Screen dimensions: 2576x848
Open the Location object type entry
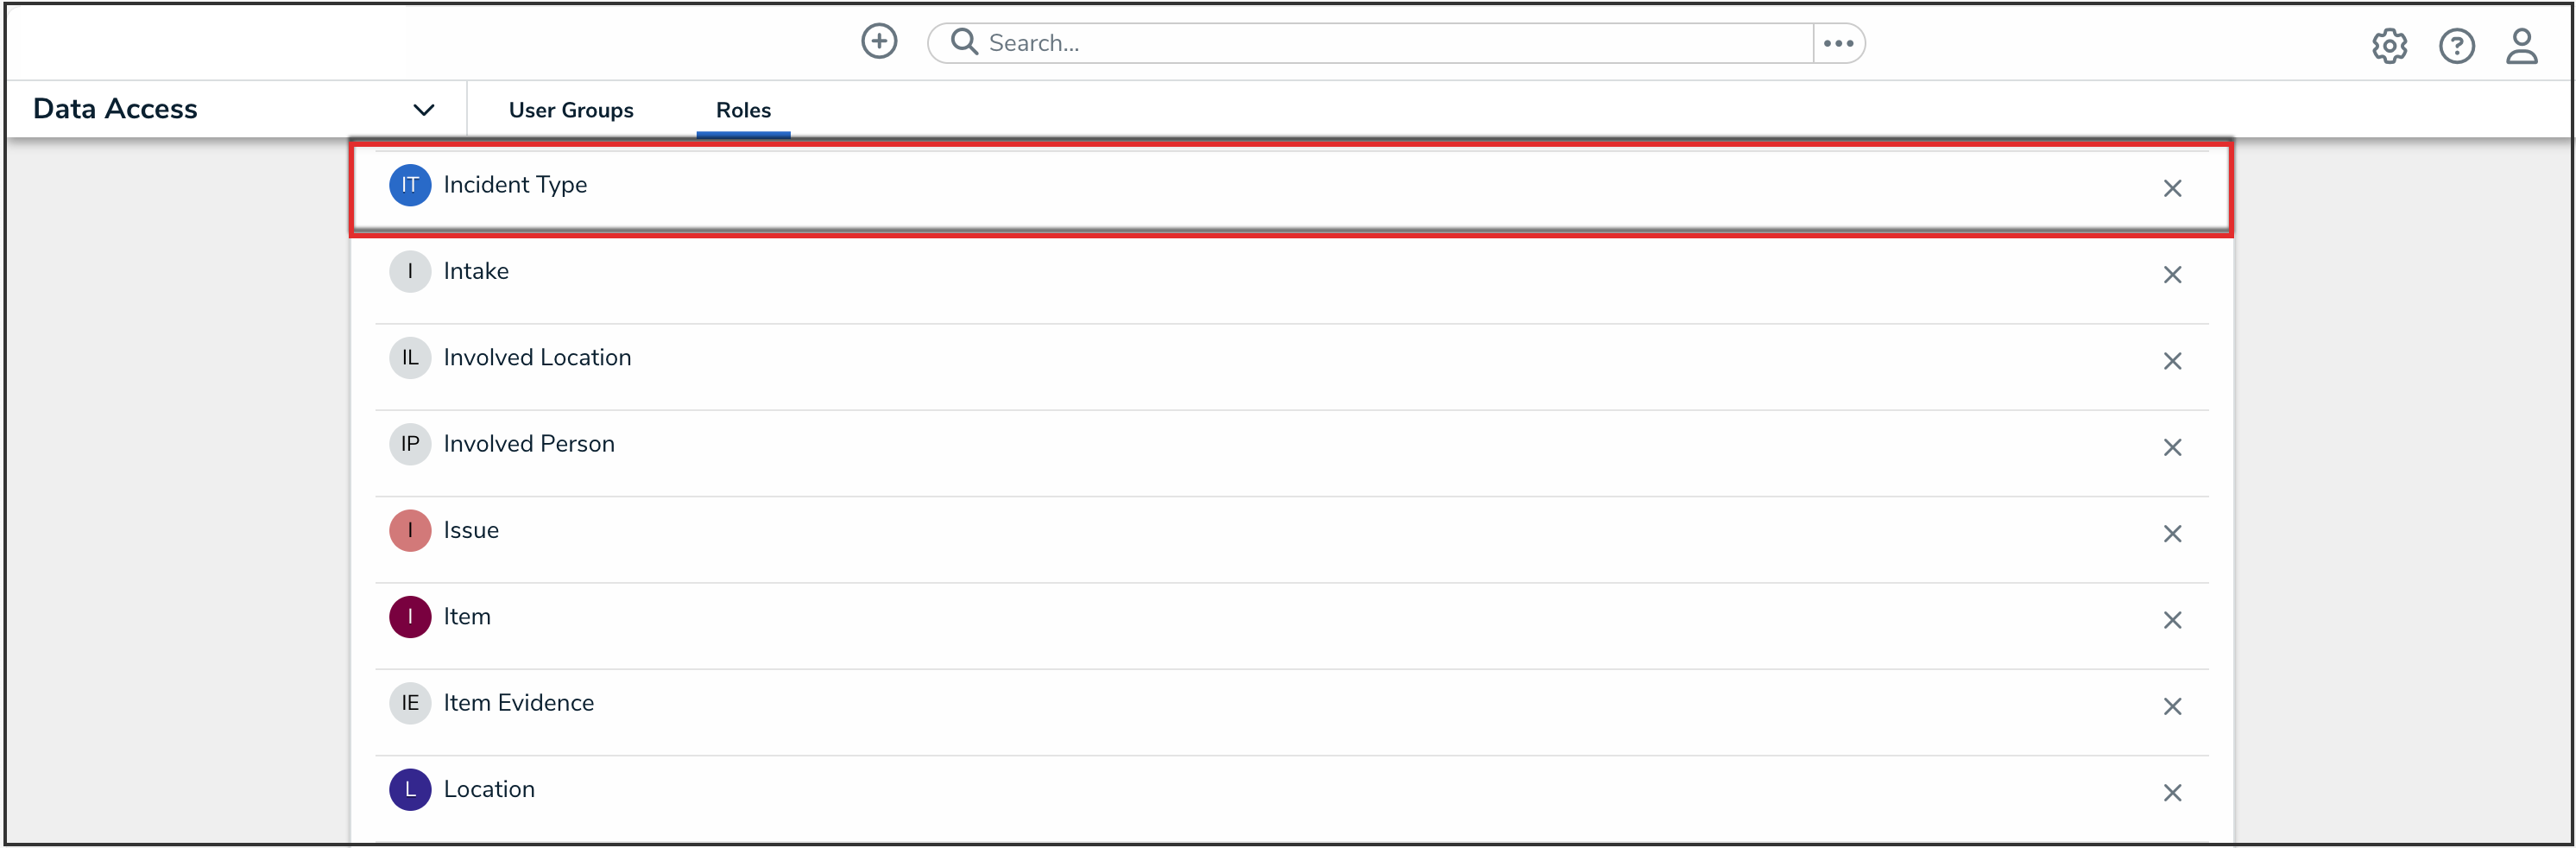point(489,790)
